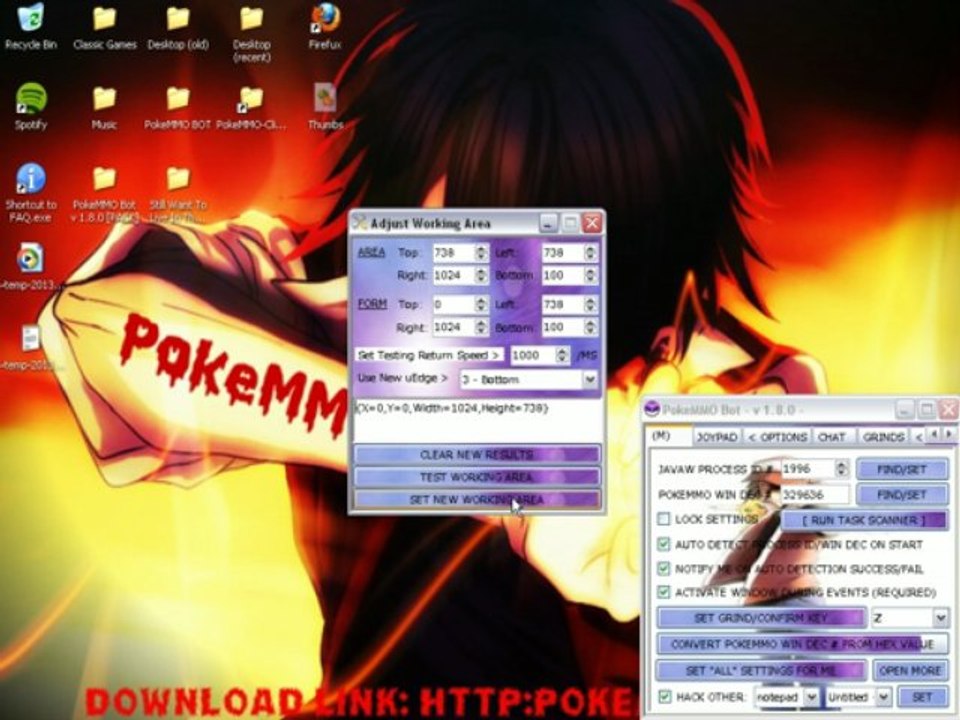Screen dimensions: 960x720
Task: Open the Desktop (recent) folder
Action: click(252, 33)
